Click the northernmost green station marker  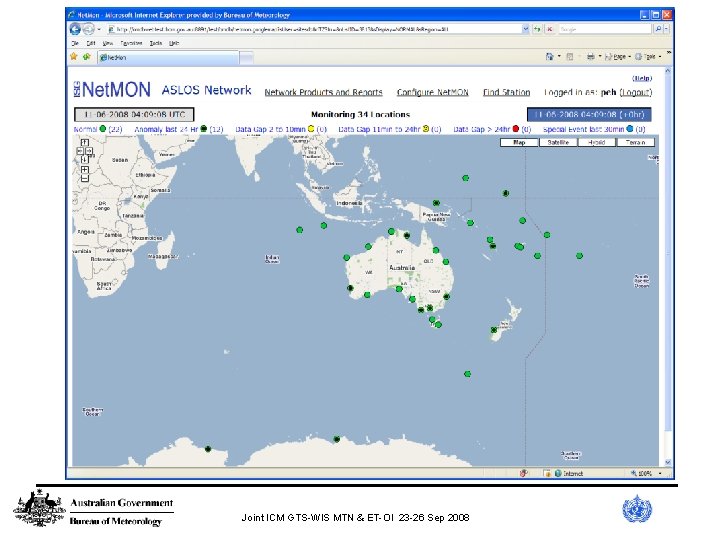[466, 178]
